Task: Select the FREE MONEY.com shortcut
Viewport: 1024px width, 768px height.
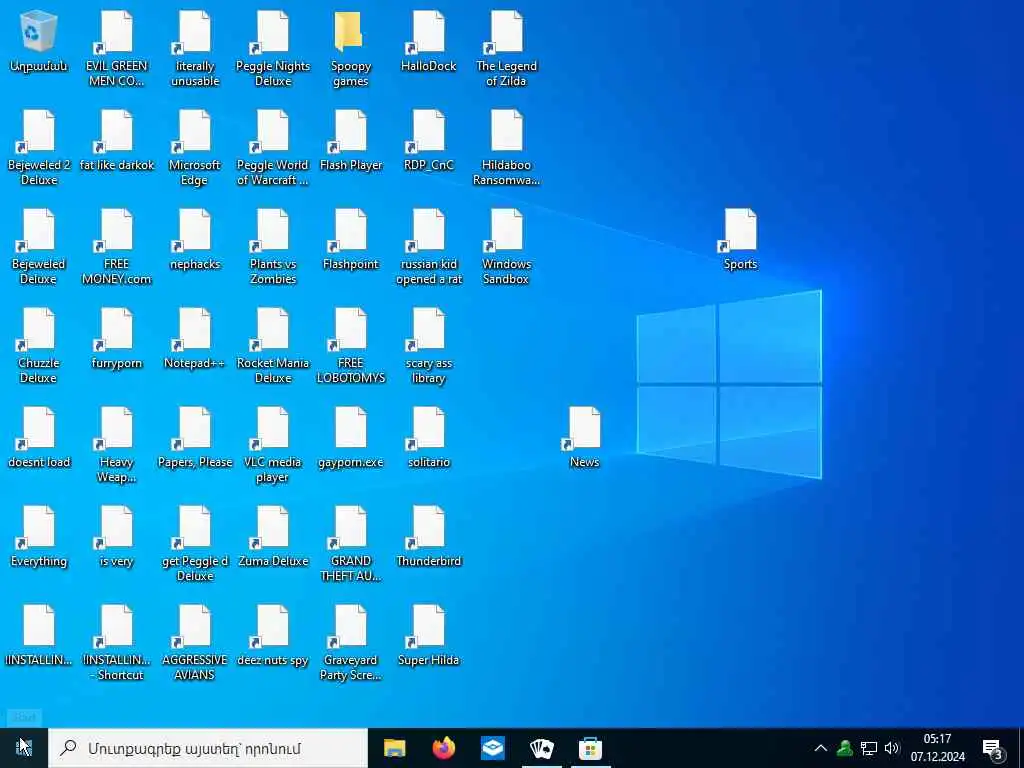Action: pos(117,247)
